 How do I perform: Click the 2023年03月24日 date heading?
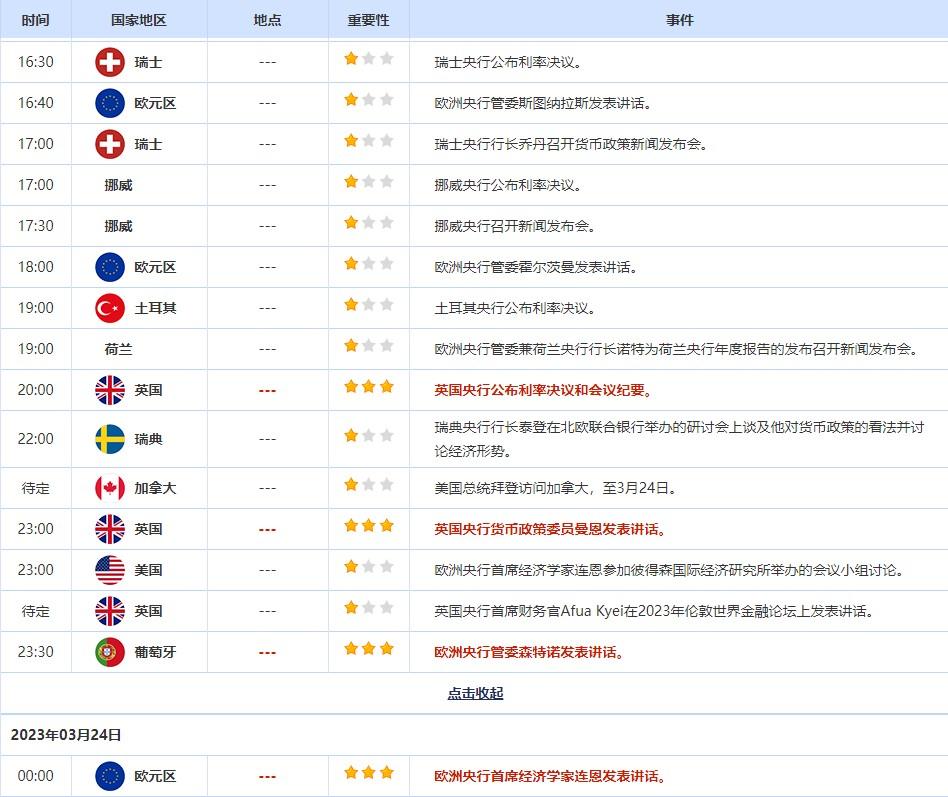(x=66, y=735)
